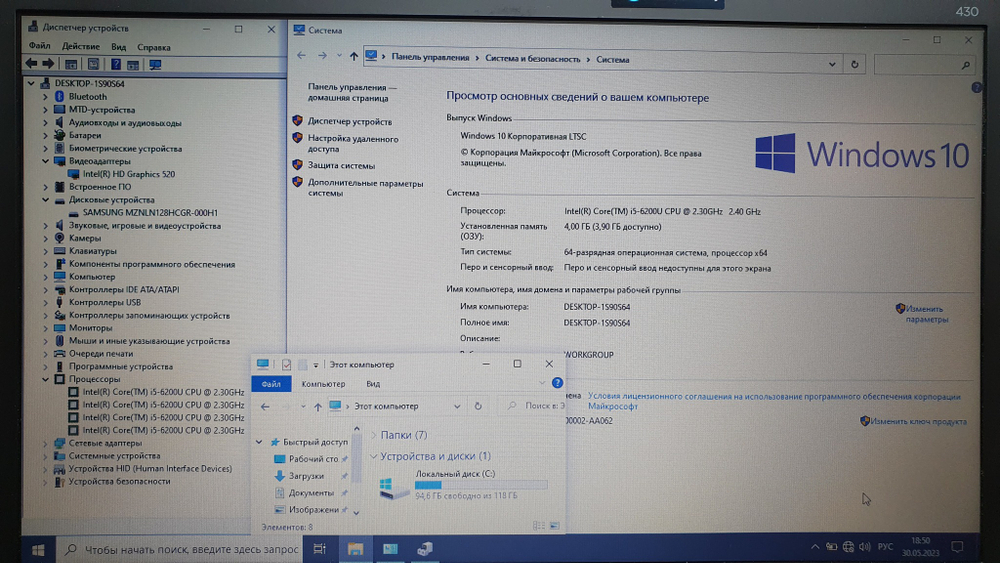
Task: Show hidden tray icons chevron
Action: point(815,546)
